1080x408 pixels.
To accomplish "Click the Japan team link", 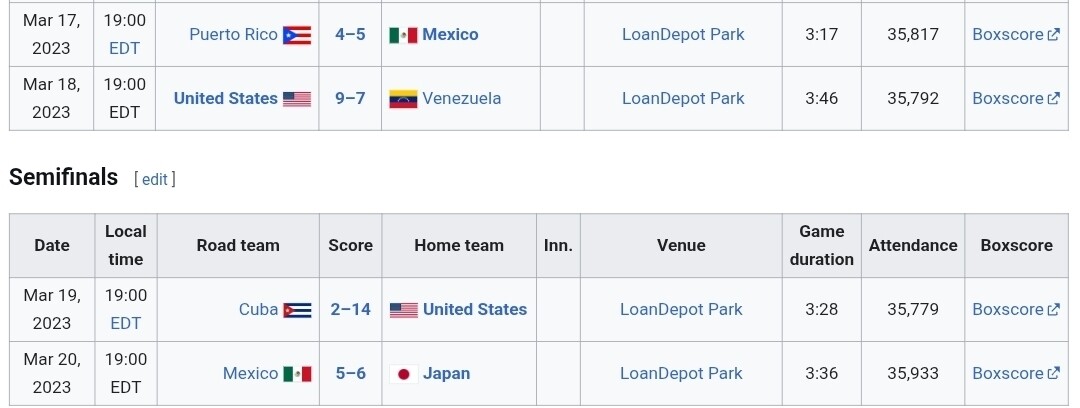I will point(446,373).
